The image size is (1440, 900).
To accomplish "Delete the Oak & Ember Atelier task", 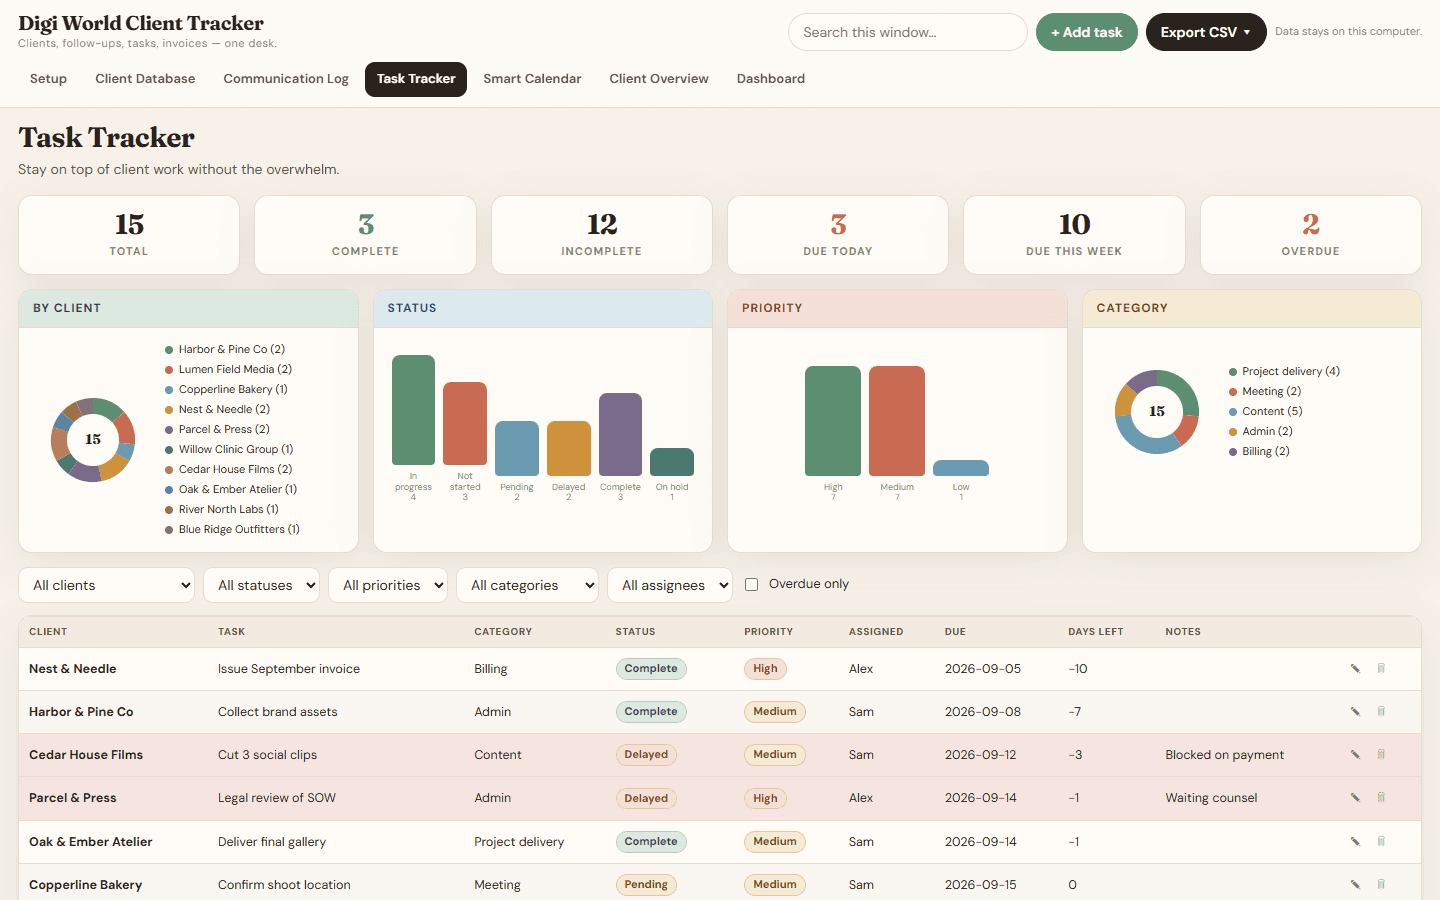I will (1381, 842).
